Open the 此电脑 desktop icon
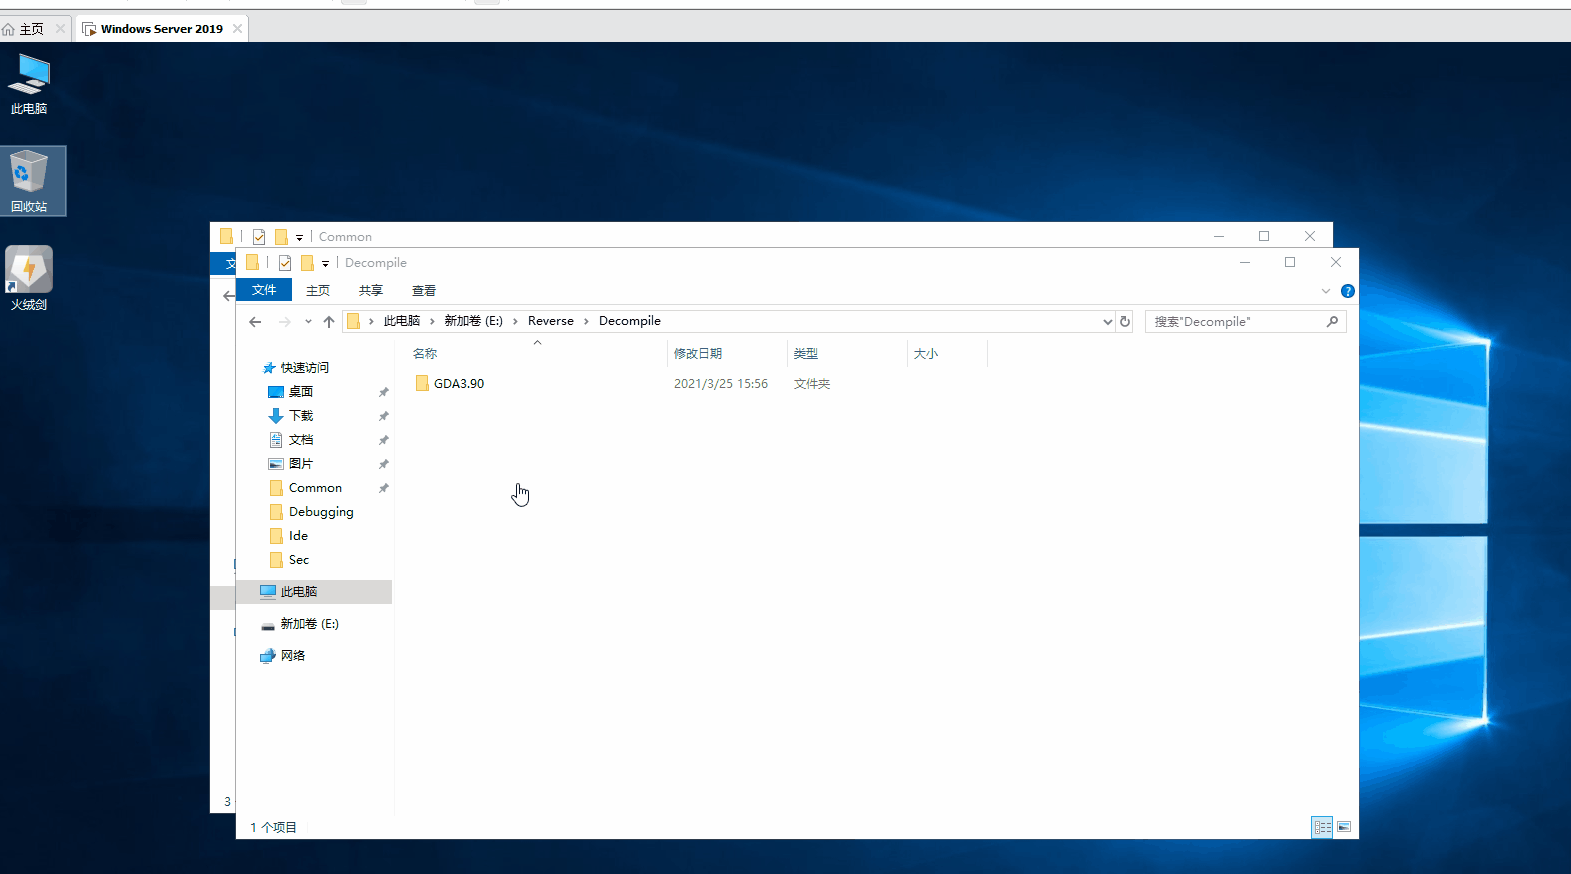Screen dimensions: 1571x874 tap(29, 84)
